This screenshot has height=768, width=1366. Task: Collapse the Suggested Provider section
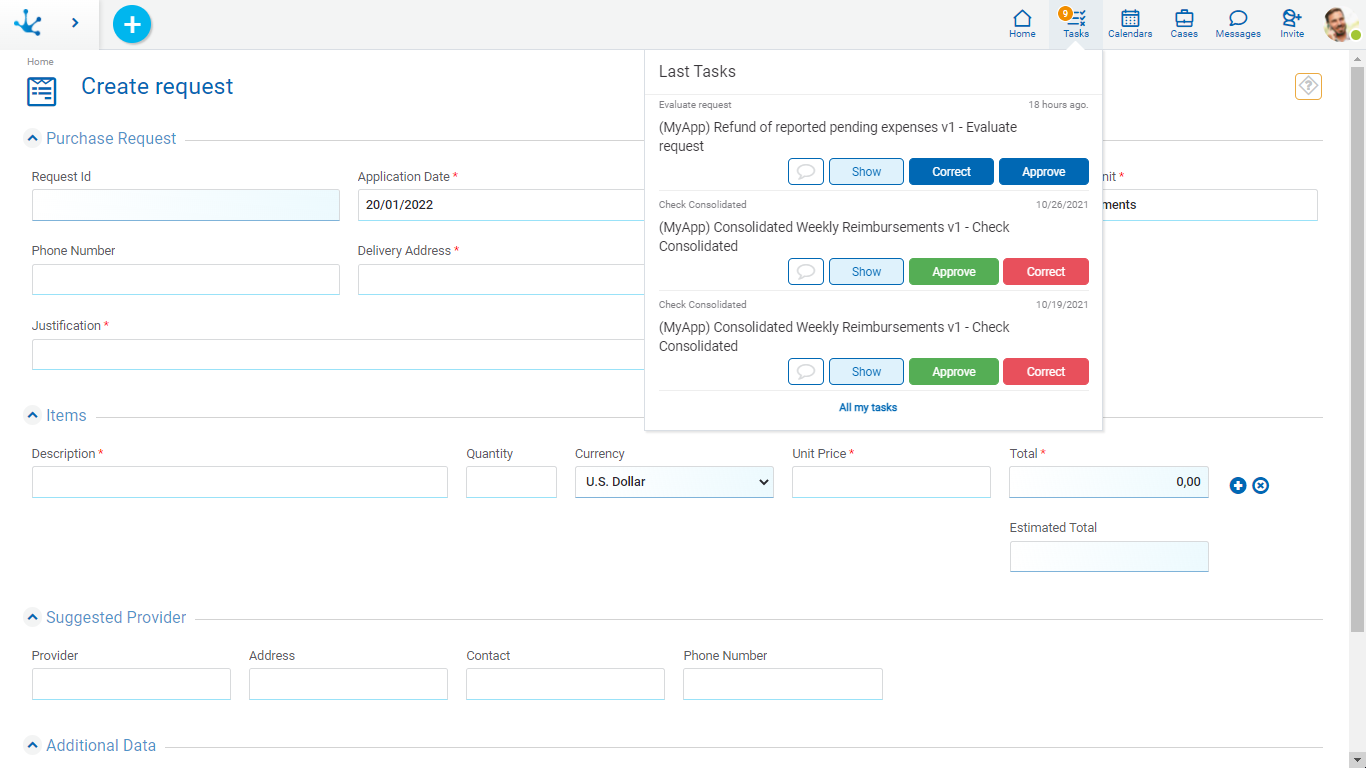[33, 618]
